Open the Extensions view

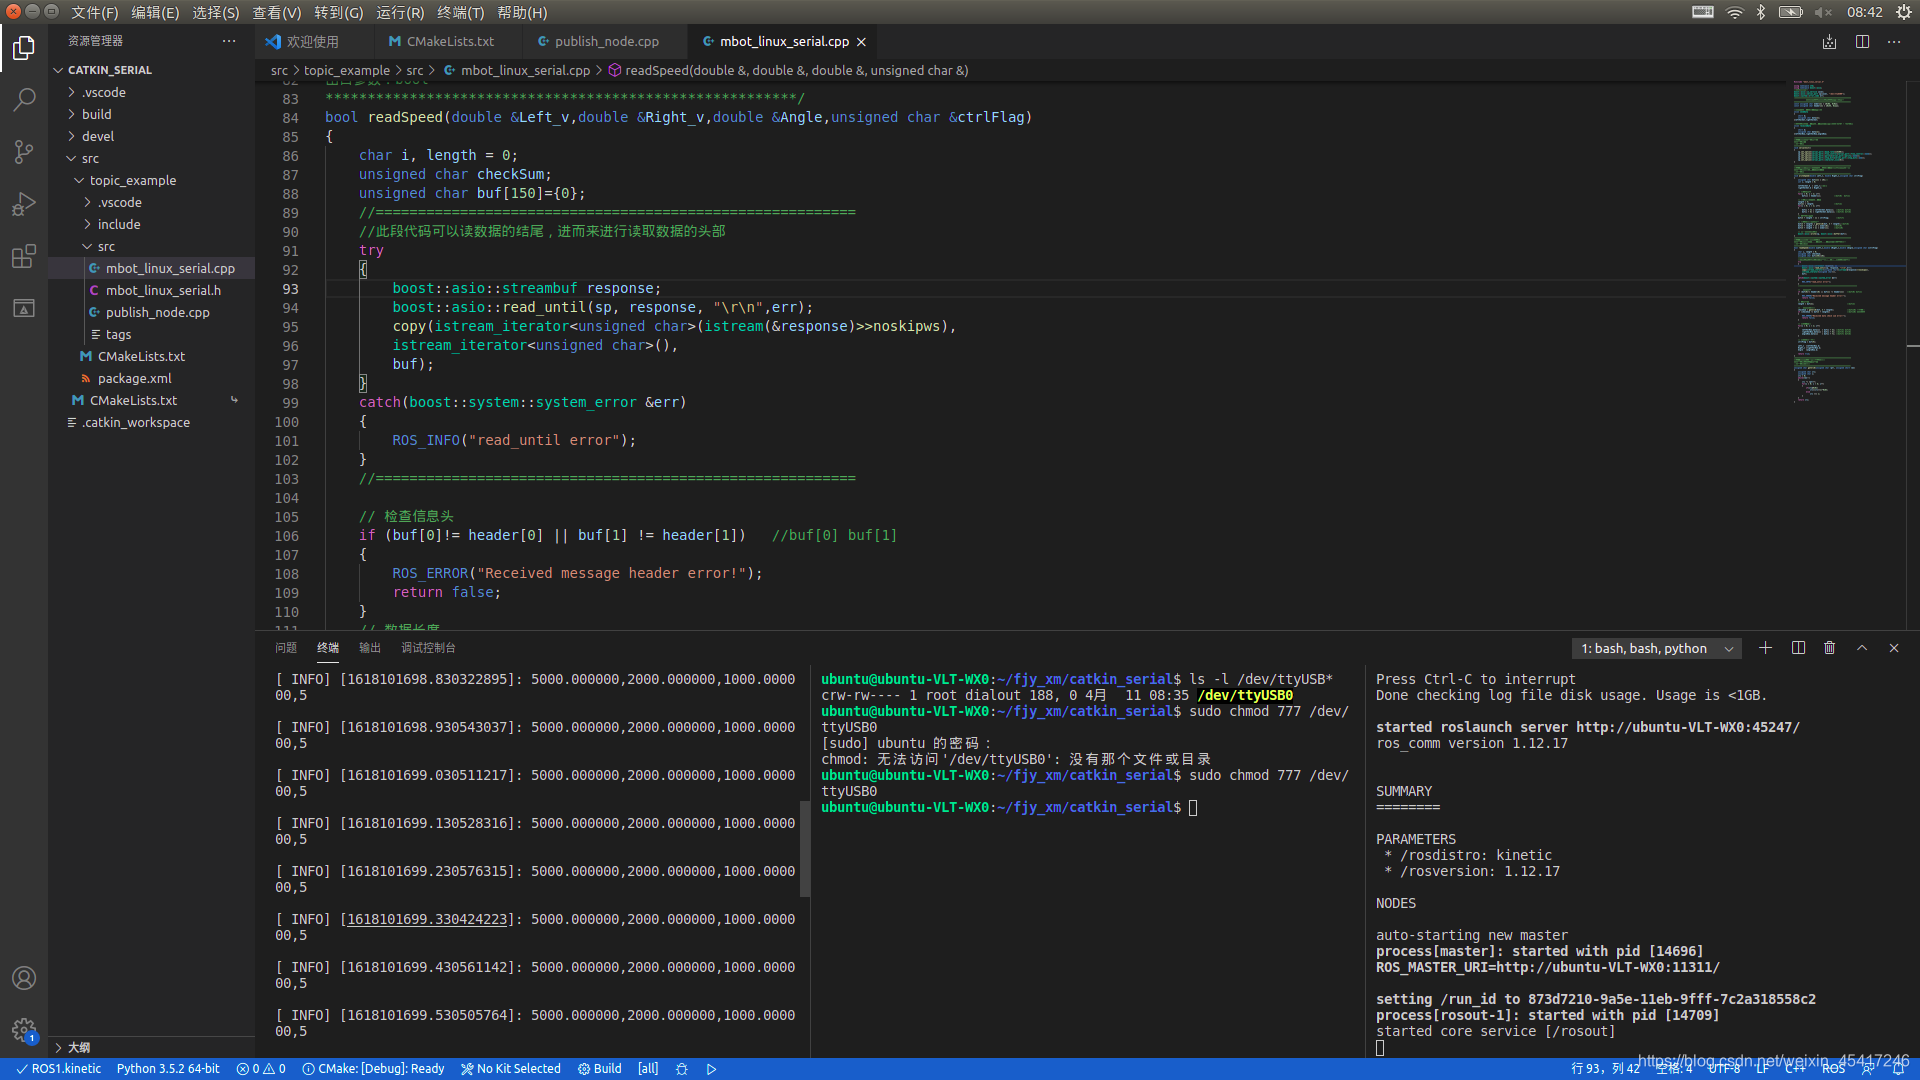[24, 256]
